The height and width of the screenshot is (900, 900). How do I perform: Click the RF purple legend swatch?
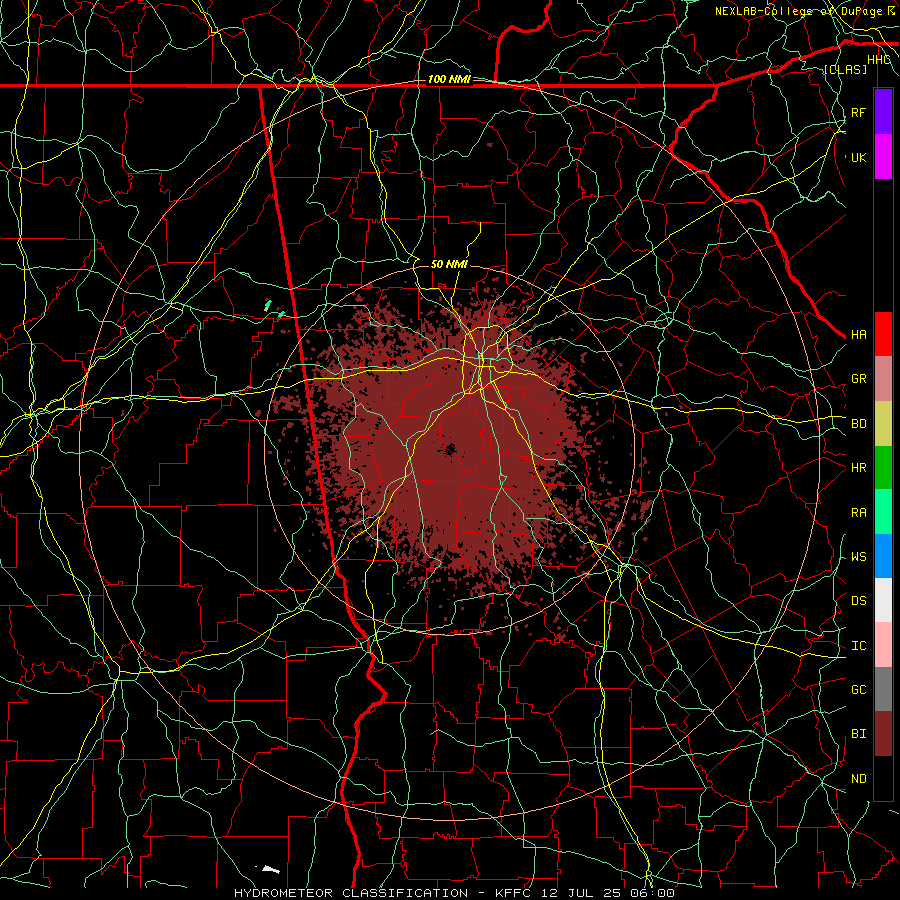tap(883, 112)
